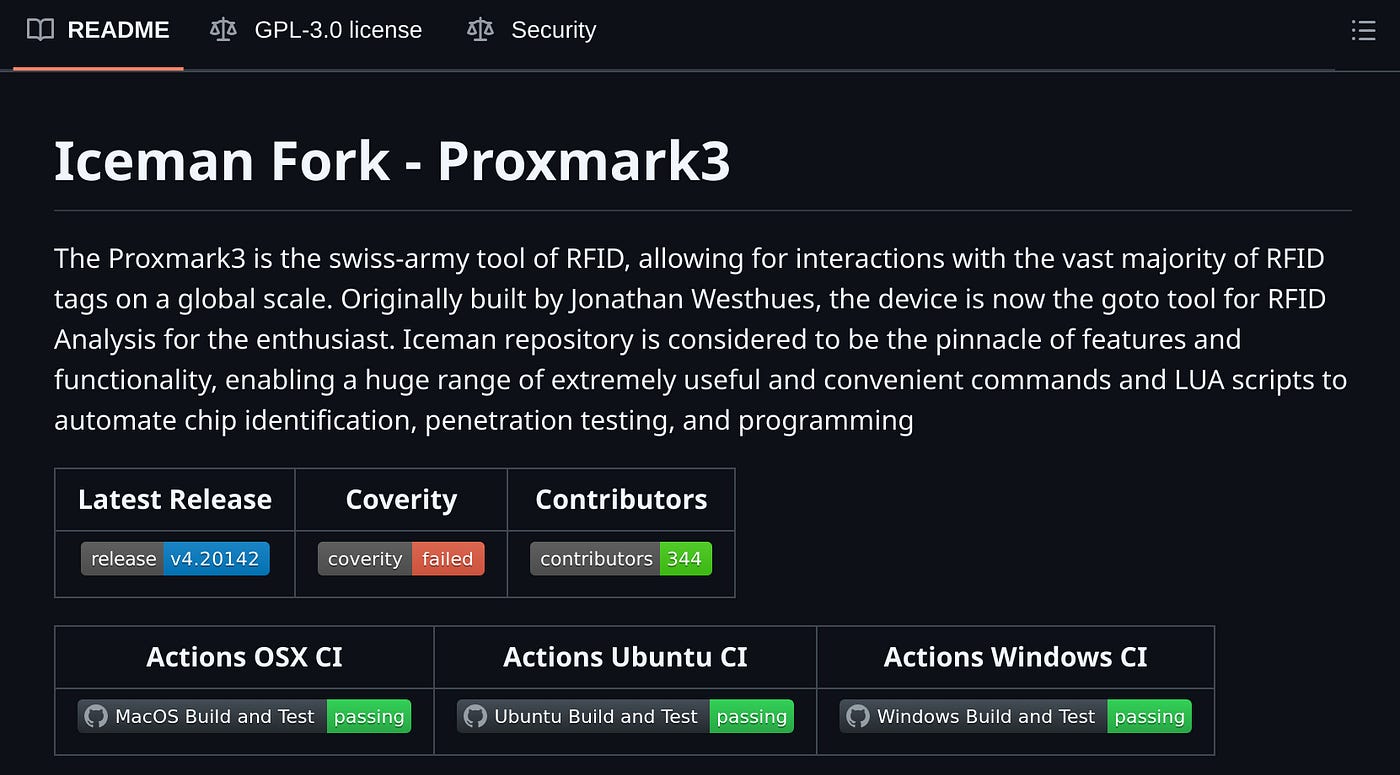
Task: Click 'penetration testing' in the description
Action: click(x=549, y=420)
